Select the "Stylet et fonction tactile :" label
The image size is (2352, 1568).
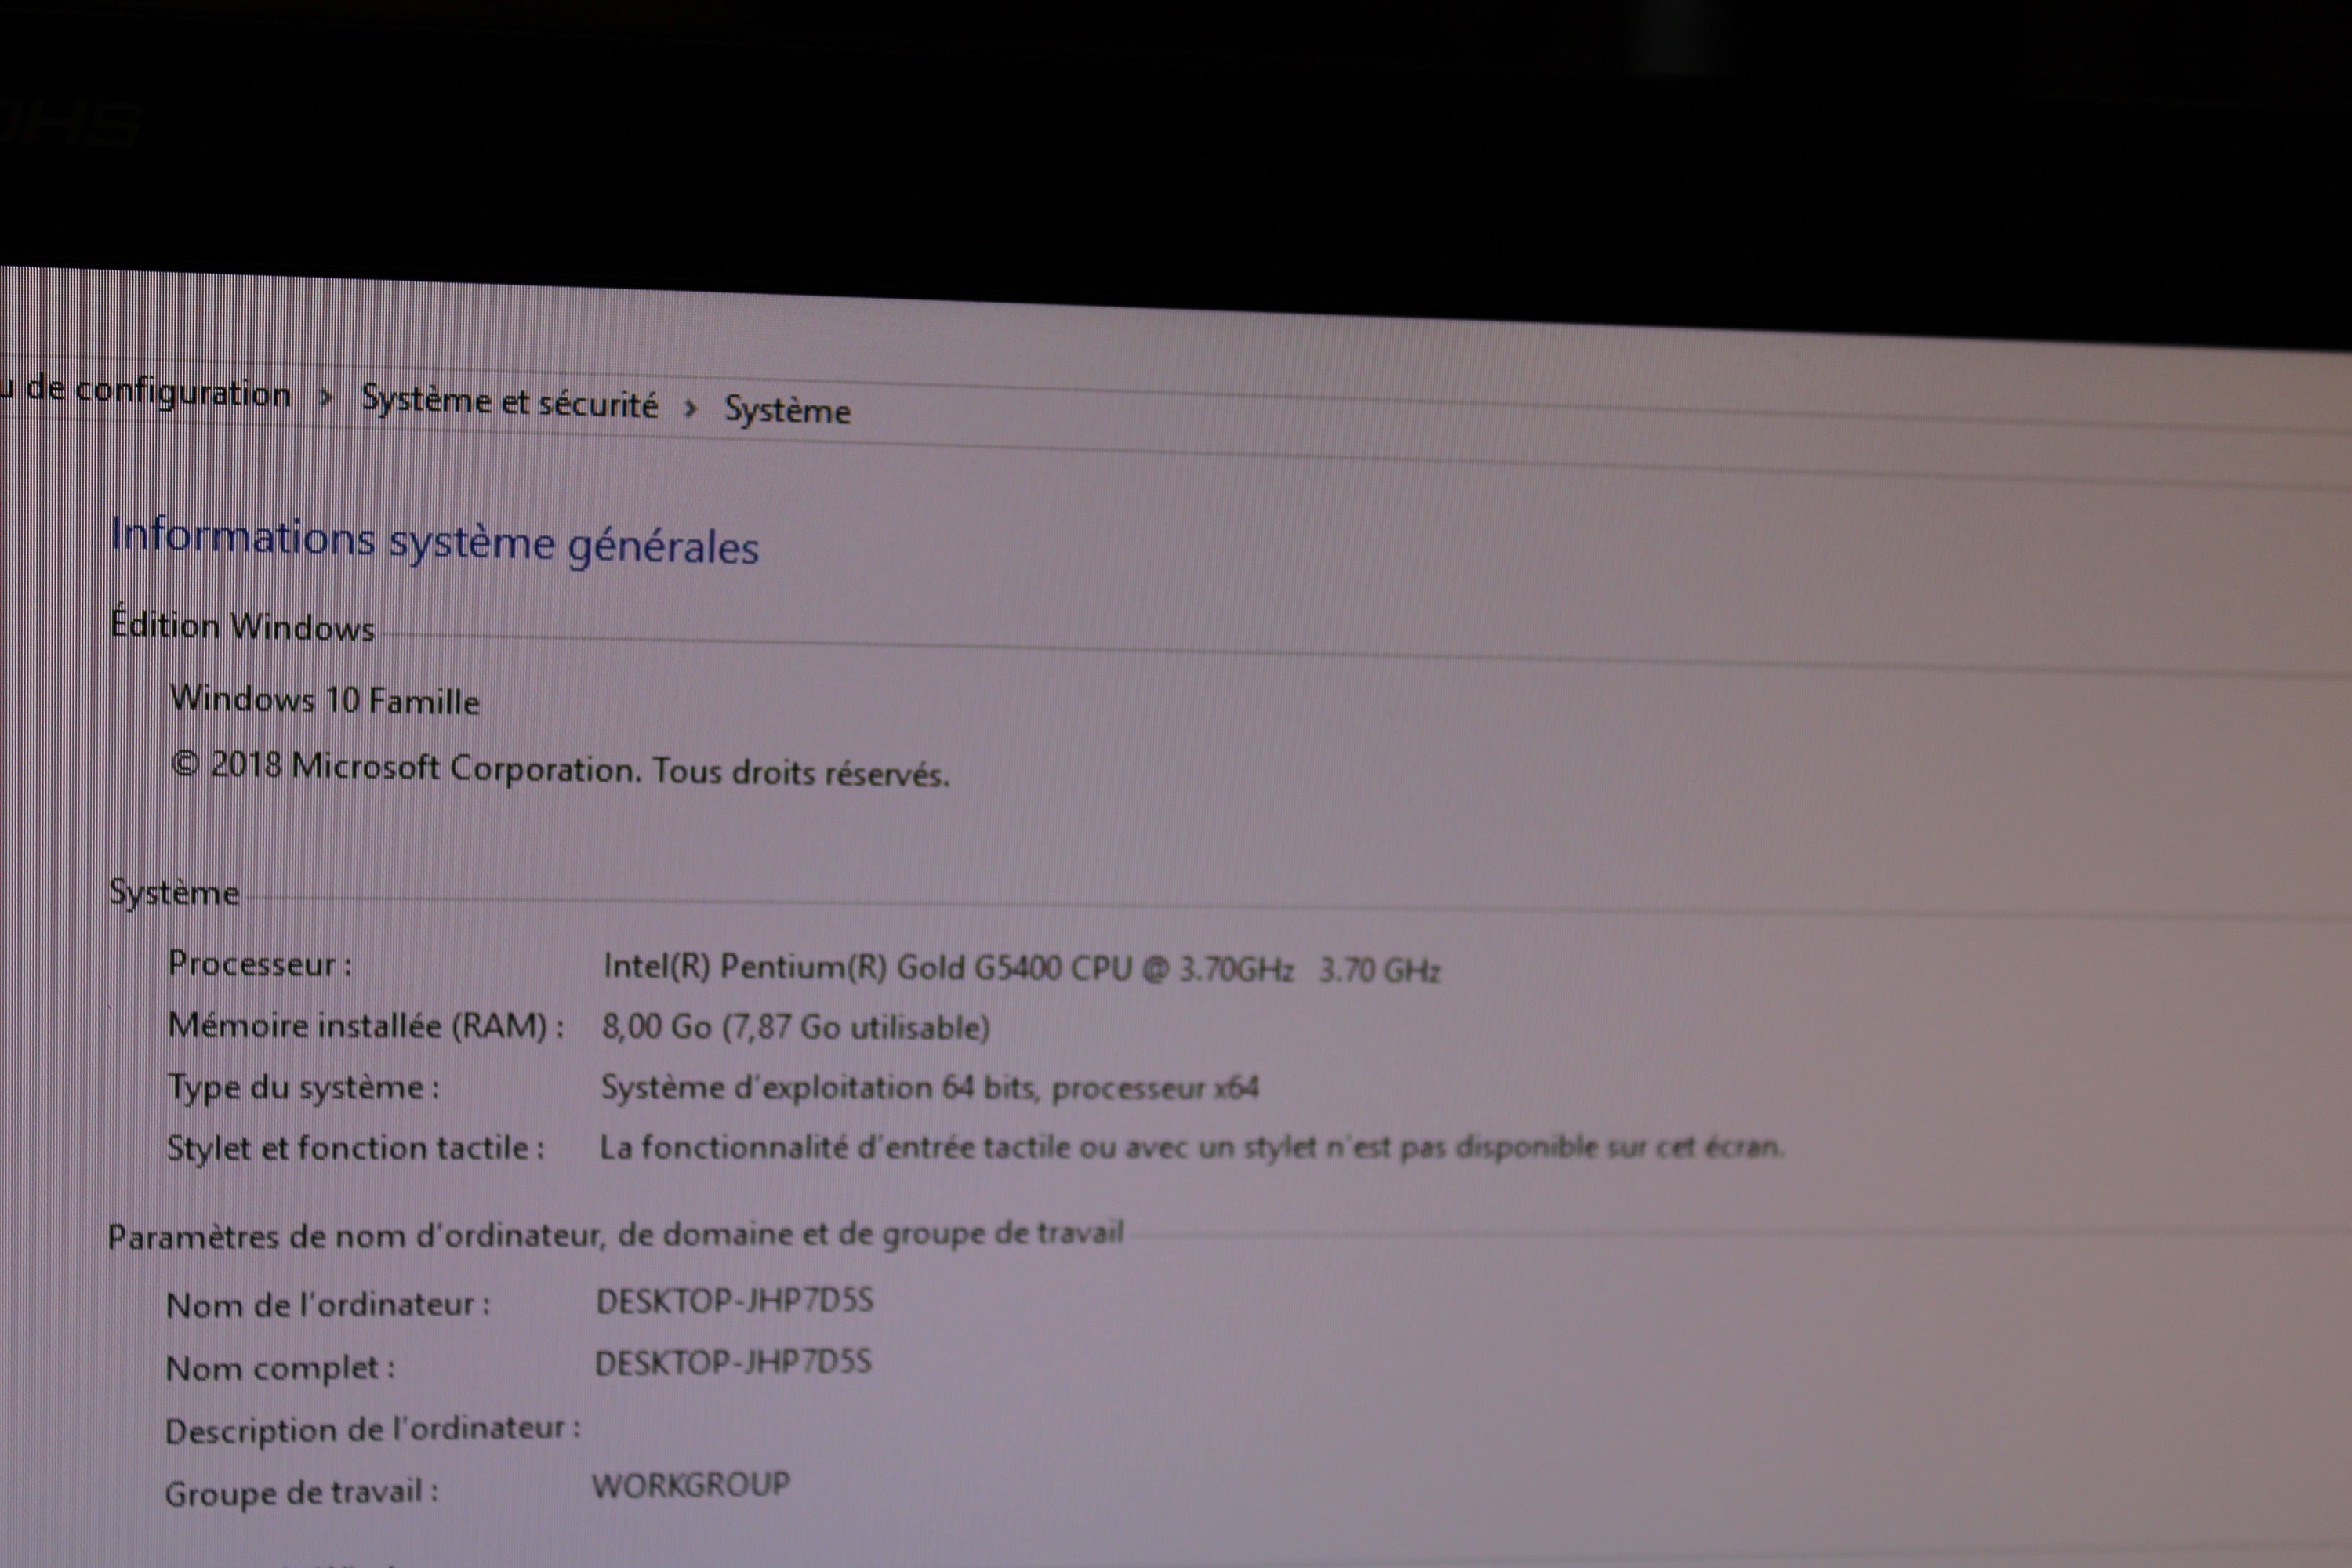coord(355,1148)
